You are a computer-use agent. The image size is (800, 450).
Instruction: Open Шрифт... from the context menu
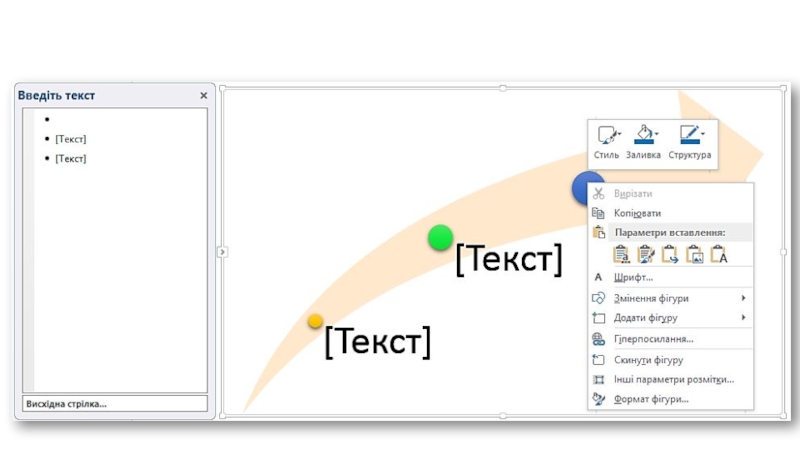click(x=633, y=277)
